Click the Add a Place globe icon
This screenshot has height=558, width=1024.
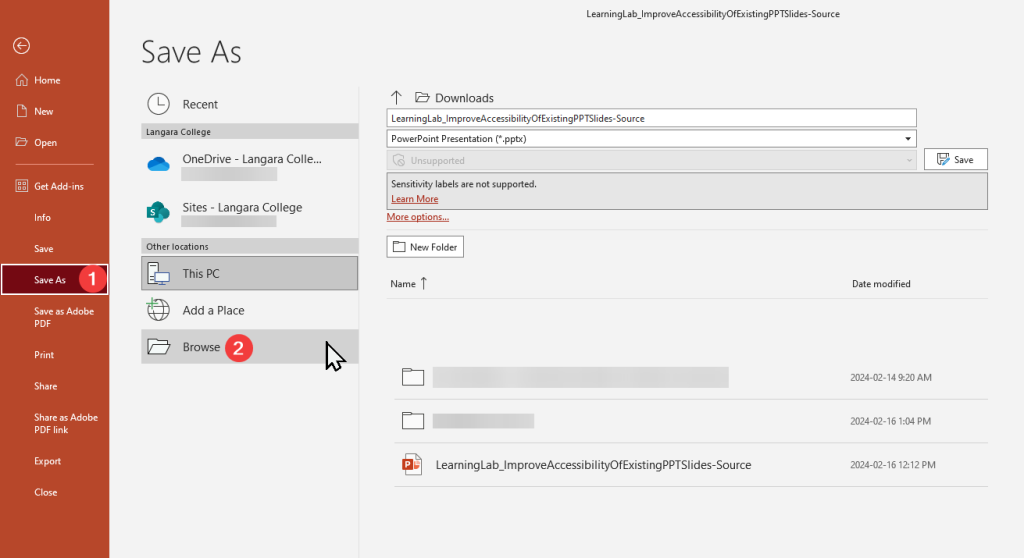coord(158,310)
